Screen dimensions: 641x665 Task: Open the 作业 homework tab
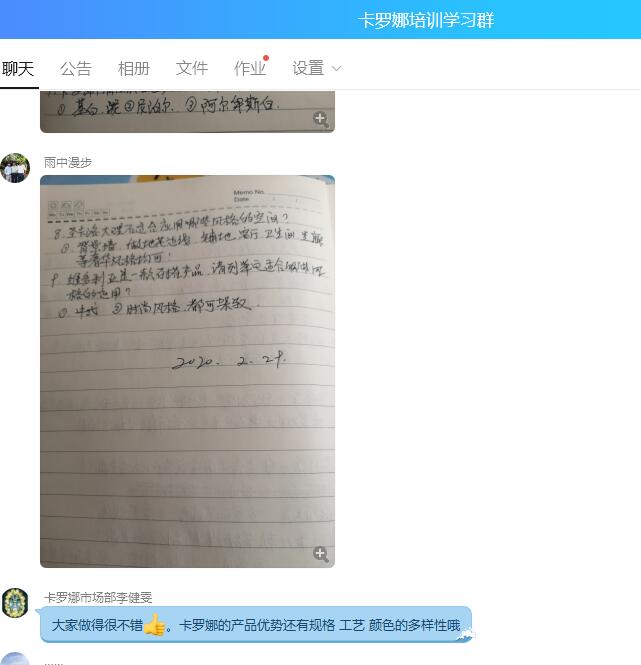tap(250, 69)
